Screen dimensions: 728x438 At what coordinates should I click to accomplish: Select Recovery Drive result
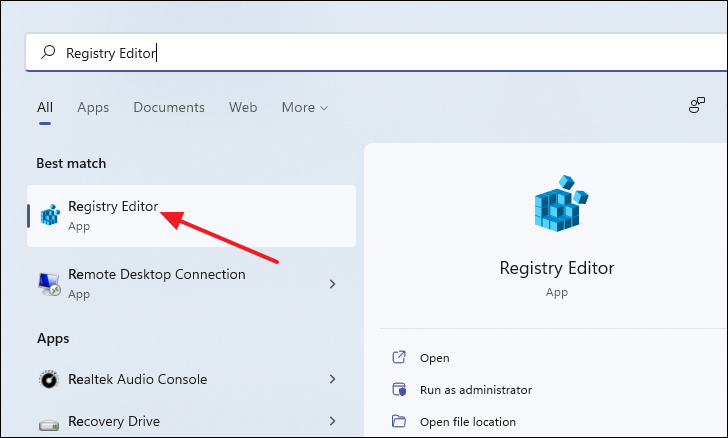pos(191,421)
